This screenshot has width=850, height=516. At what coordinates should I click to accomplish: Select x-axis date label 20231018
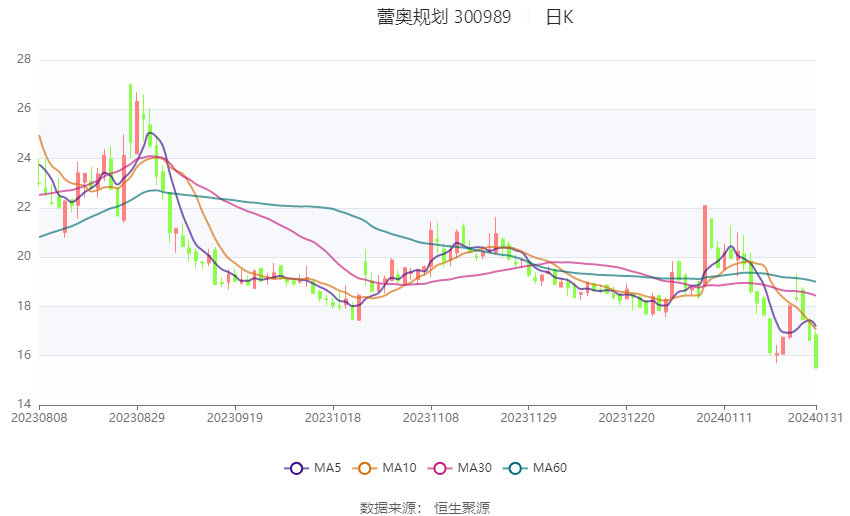pyautogui.click(x=333, y=418)
